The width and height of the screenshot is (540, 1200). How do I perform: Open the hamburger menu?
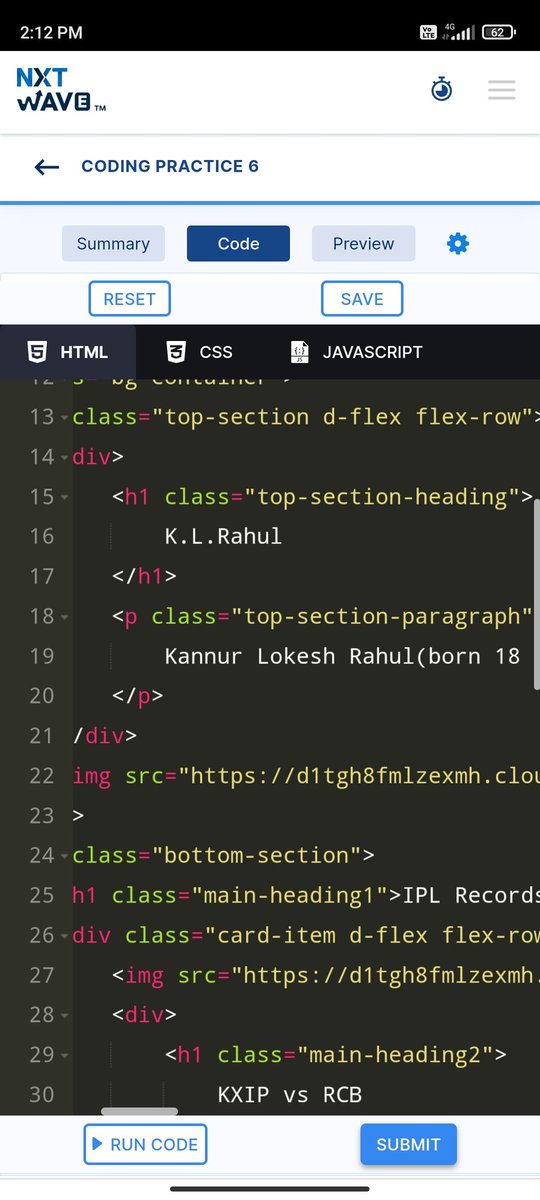click(501, 90)
